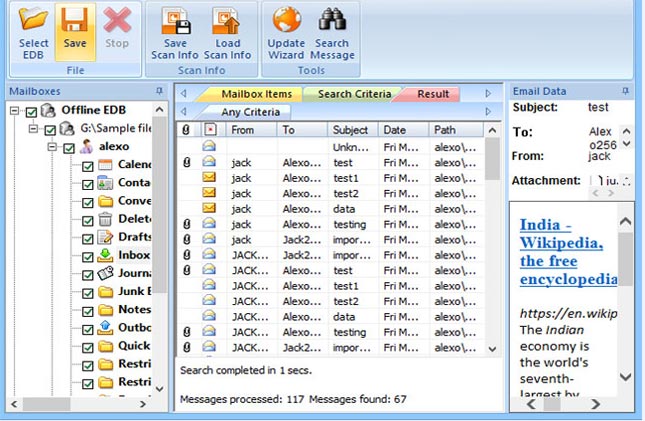Image resolution: width=645 pixels, height=421 pixels.
Task: Click left arrow beside Mailbox Items tab
Action: (183, 93)
